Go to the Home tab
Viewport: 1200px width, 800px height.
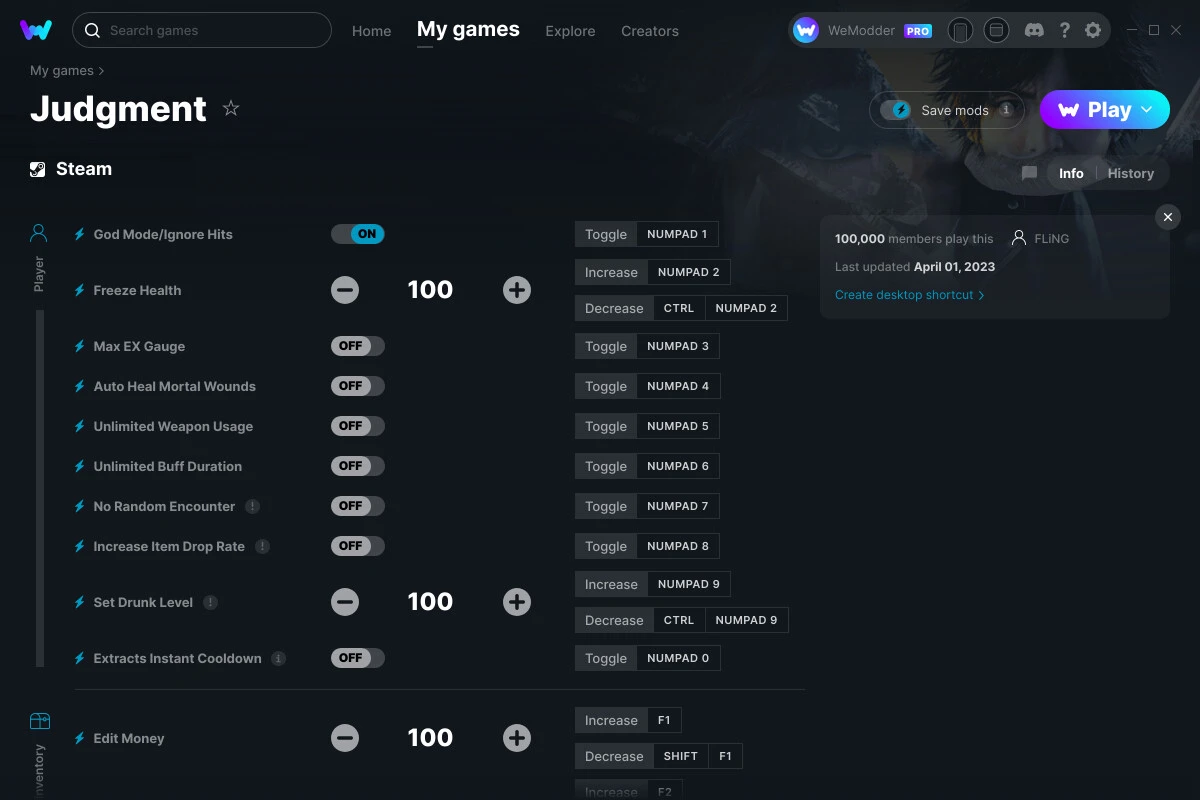point(371,31)
